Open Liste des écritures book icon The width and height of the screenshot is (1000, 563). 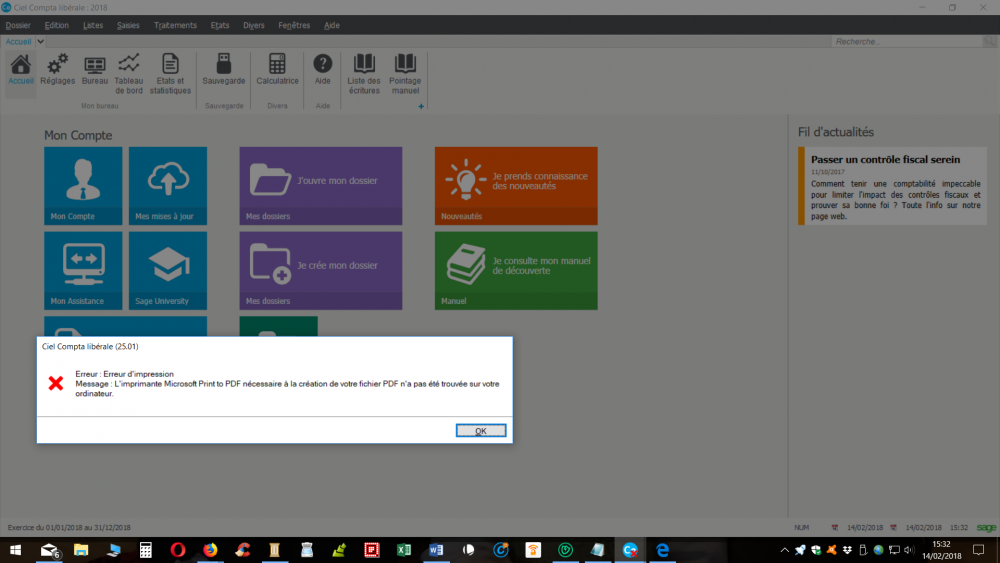coord(364,74)
